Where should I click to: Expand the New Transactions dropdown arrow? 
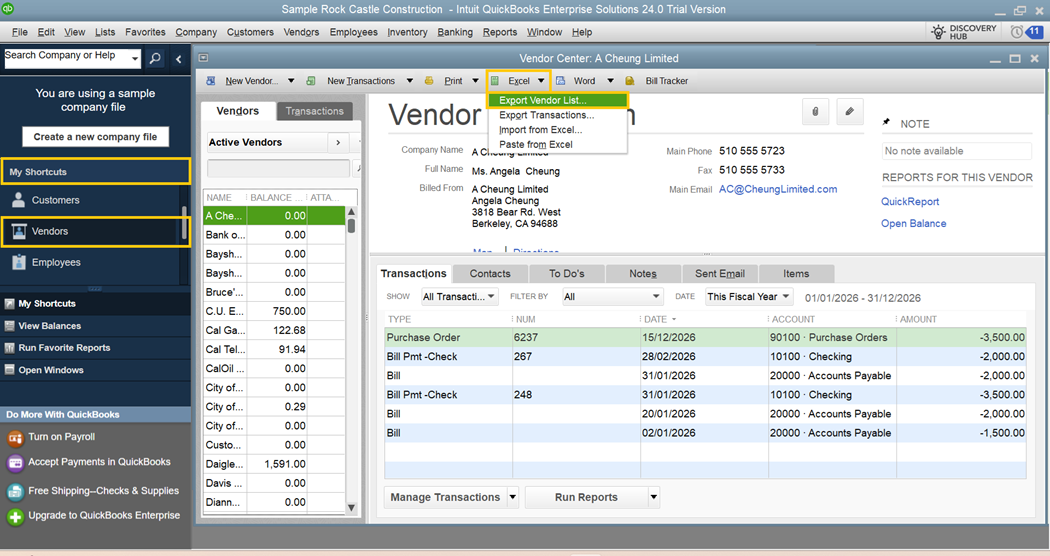409,81
